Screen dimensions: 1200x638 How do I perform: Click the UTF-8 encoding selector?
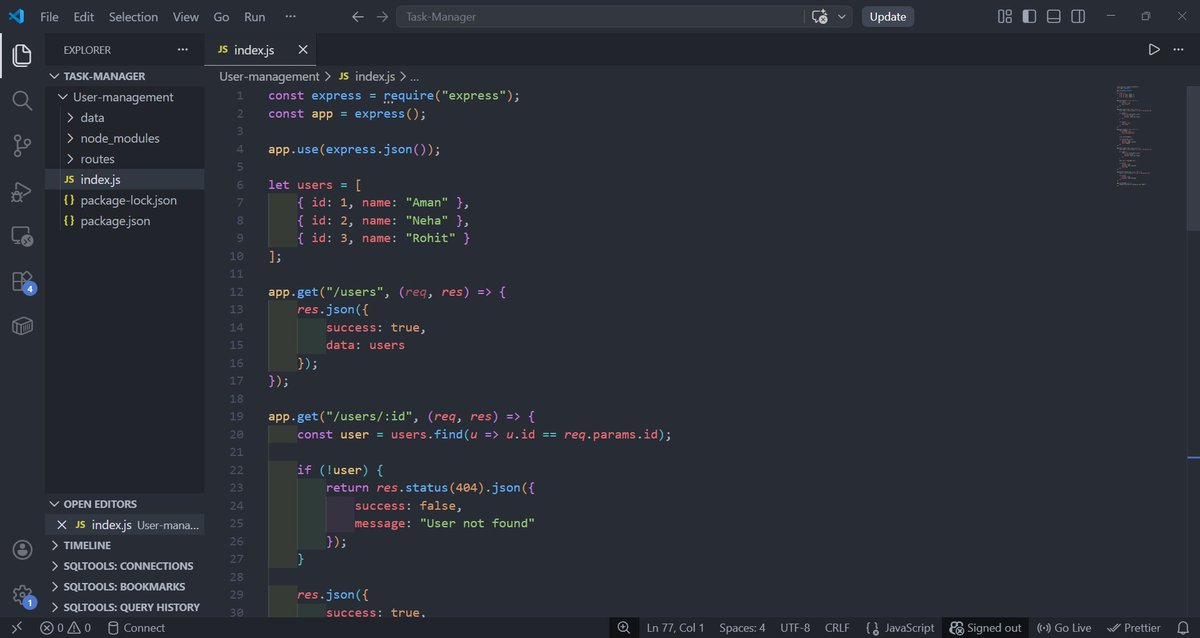pos(795,628)
